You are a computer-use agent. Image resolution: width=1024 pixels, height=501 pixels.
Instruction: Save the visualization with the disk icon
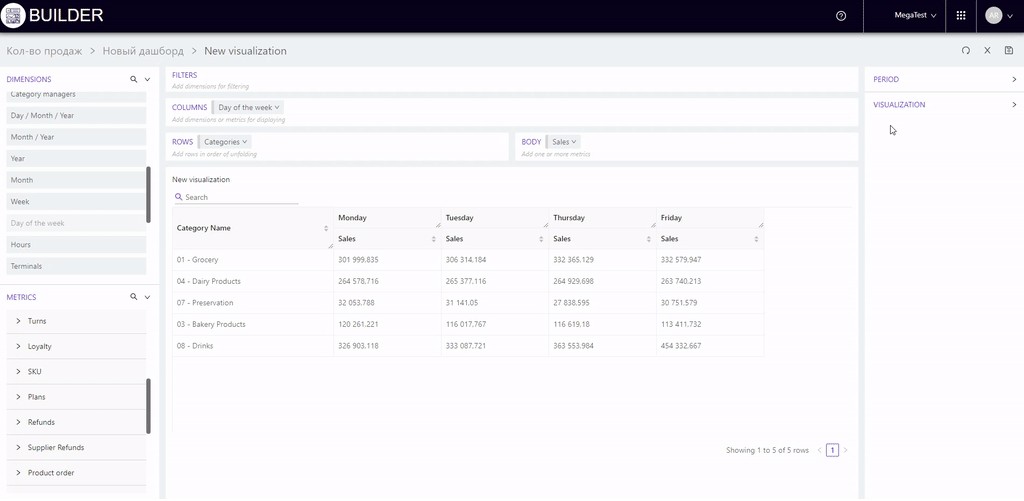pos(1008,51)
